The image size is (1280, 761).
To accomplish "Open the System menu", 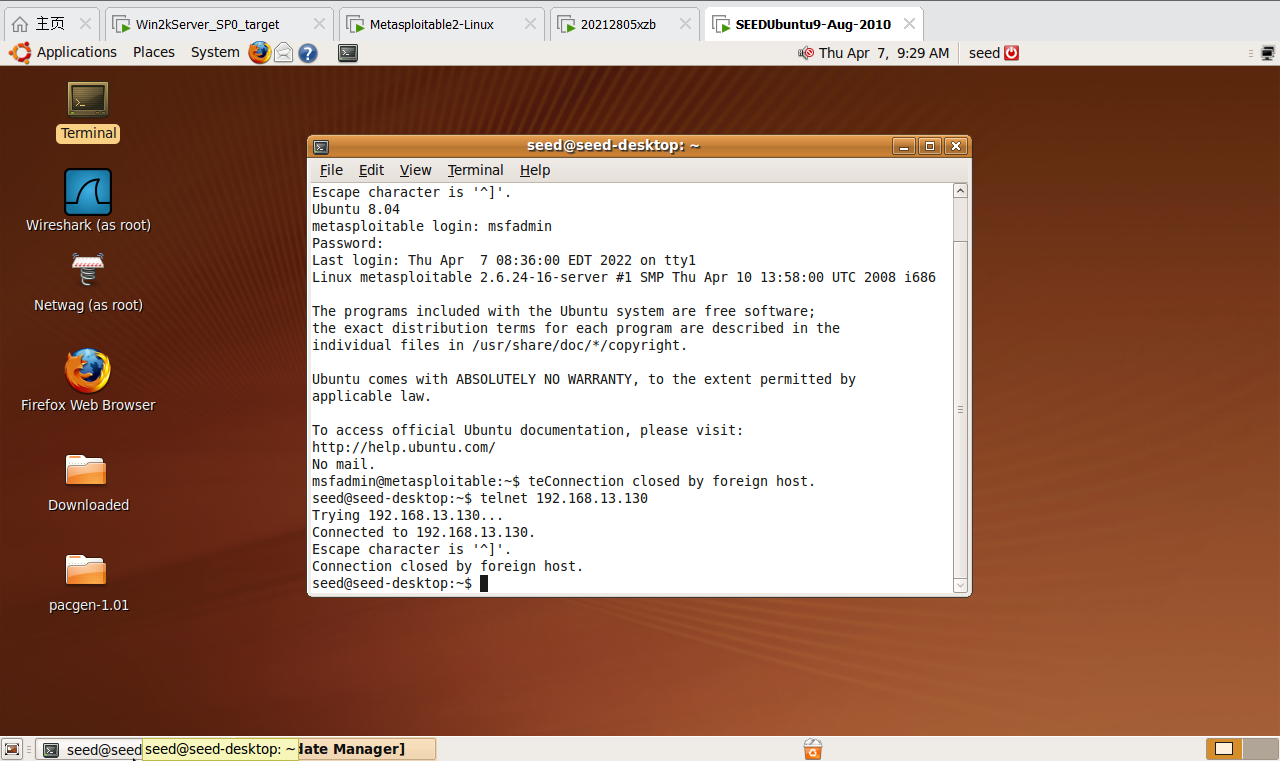I will 215,52.
